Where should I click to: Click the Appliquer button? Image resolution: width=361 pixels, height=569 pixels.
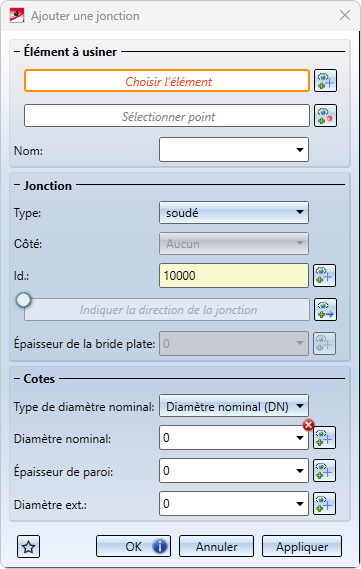click(302, 546)
